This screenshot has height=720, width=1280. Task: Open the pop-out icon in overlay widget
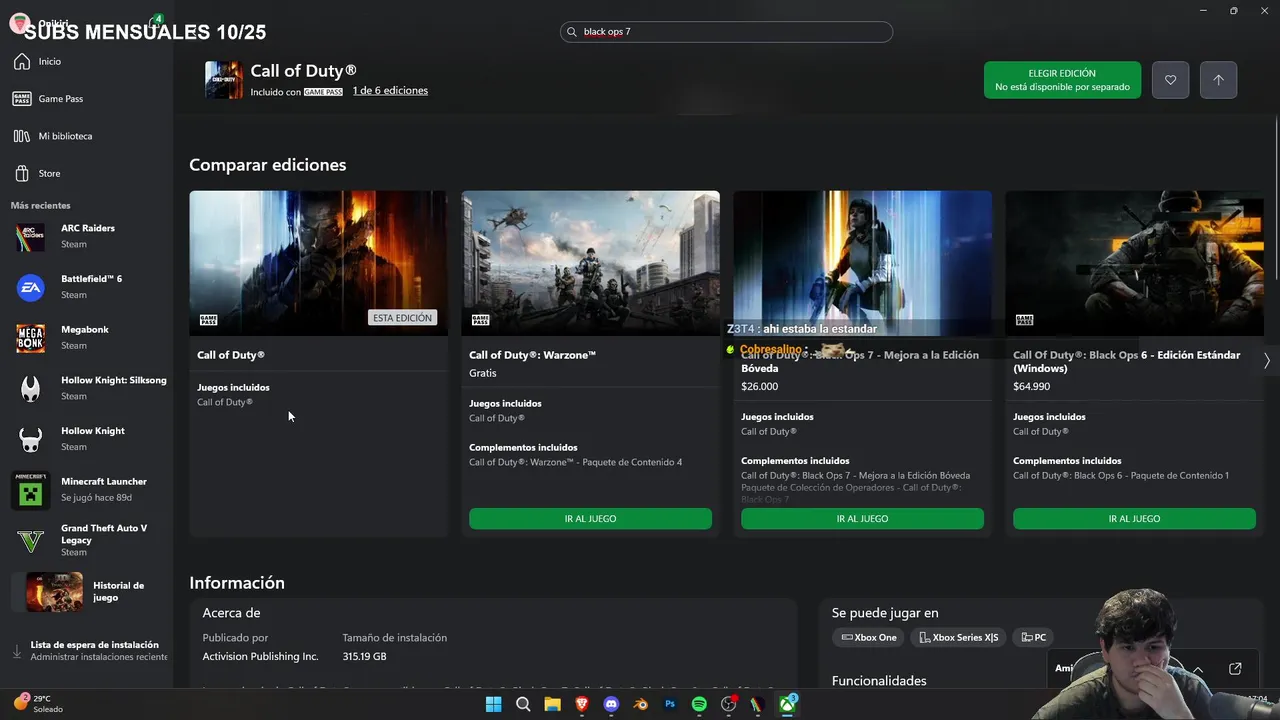(x=1235, y=668)
